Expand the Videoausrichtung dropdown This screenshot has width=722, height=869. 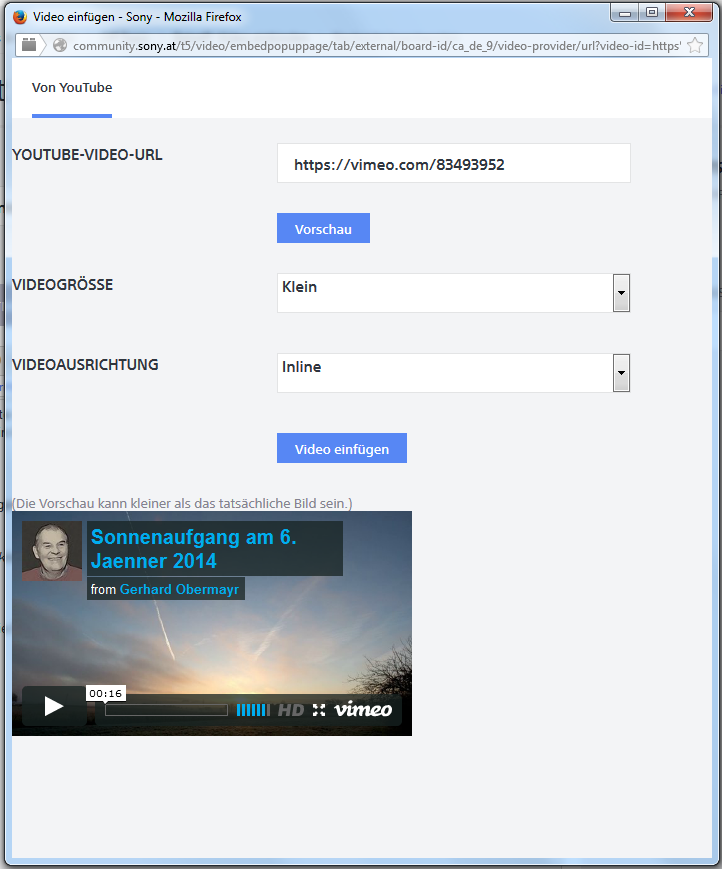tap(621, 373)
